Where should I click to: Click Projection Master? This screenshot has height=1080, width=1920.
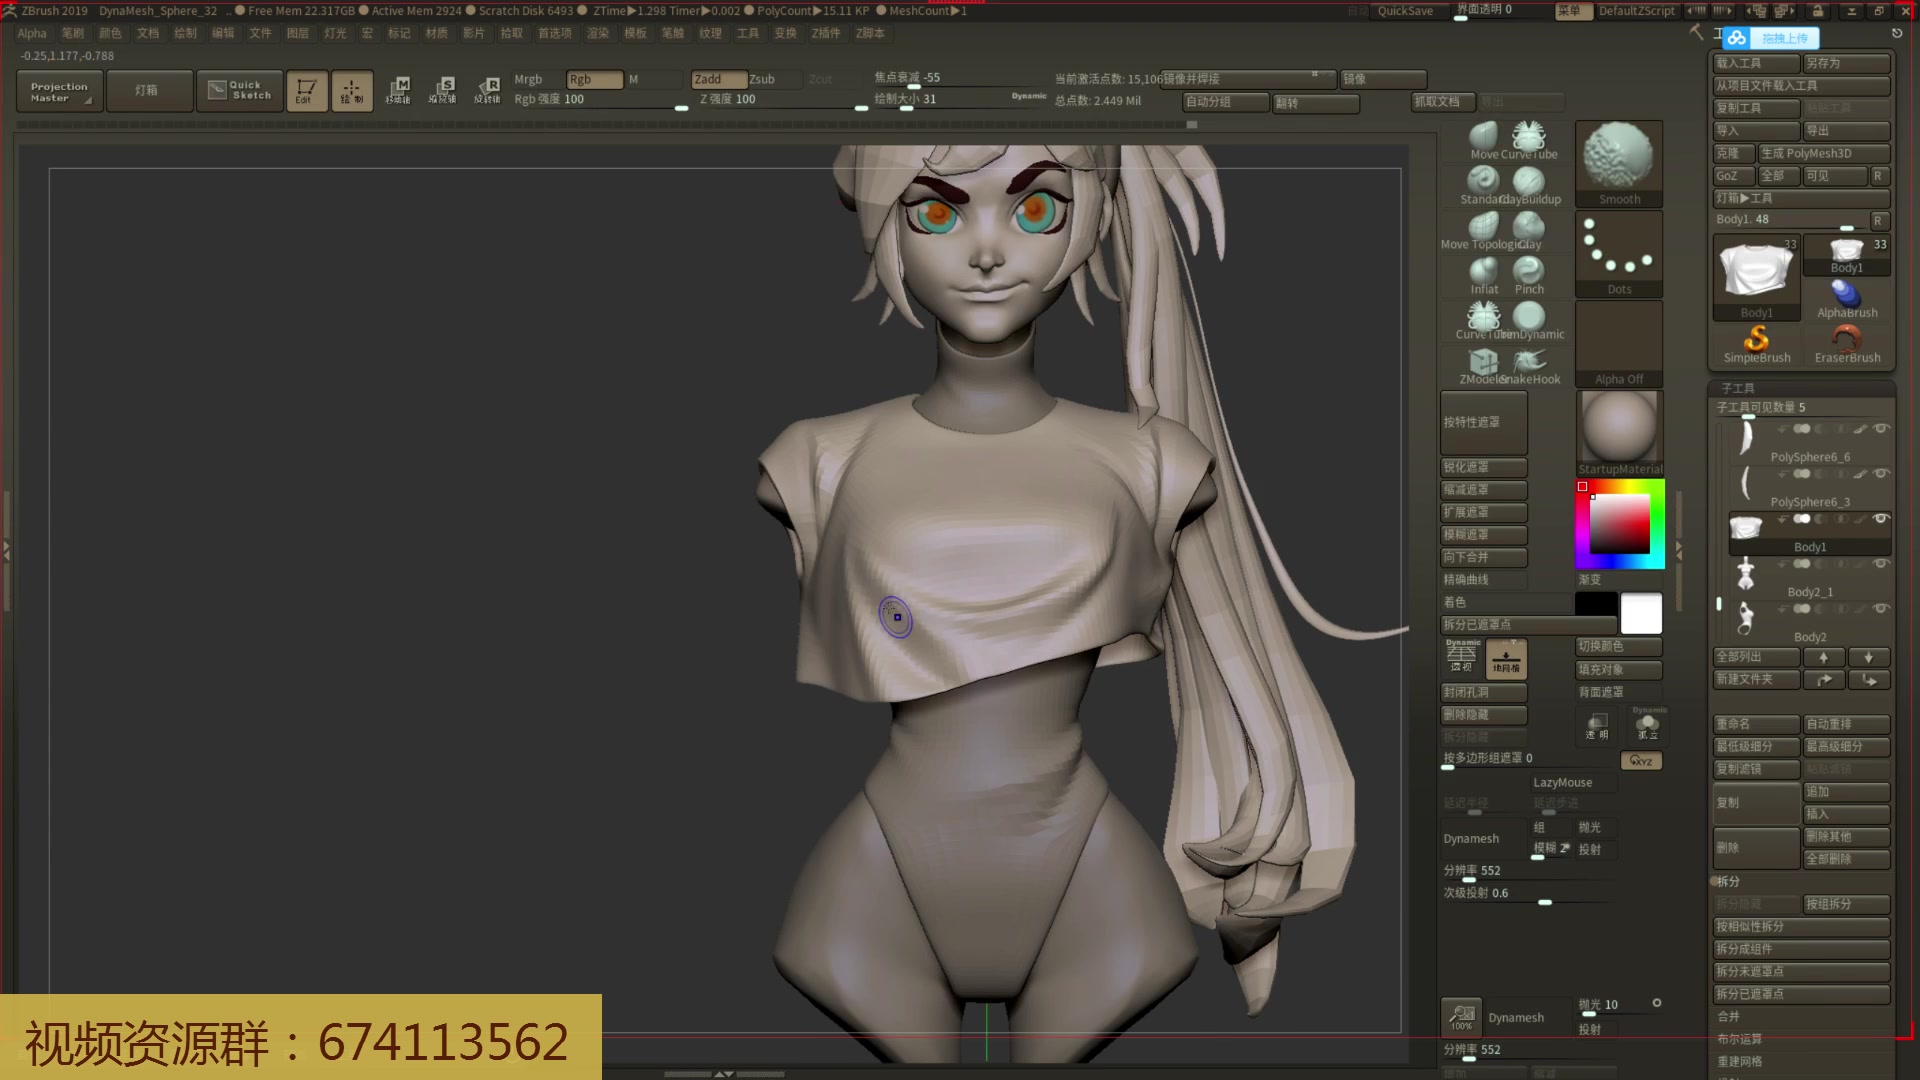pyautogui.click(x=58, y=90)
